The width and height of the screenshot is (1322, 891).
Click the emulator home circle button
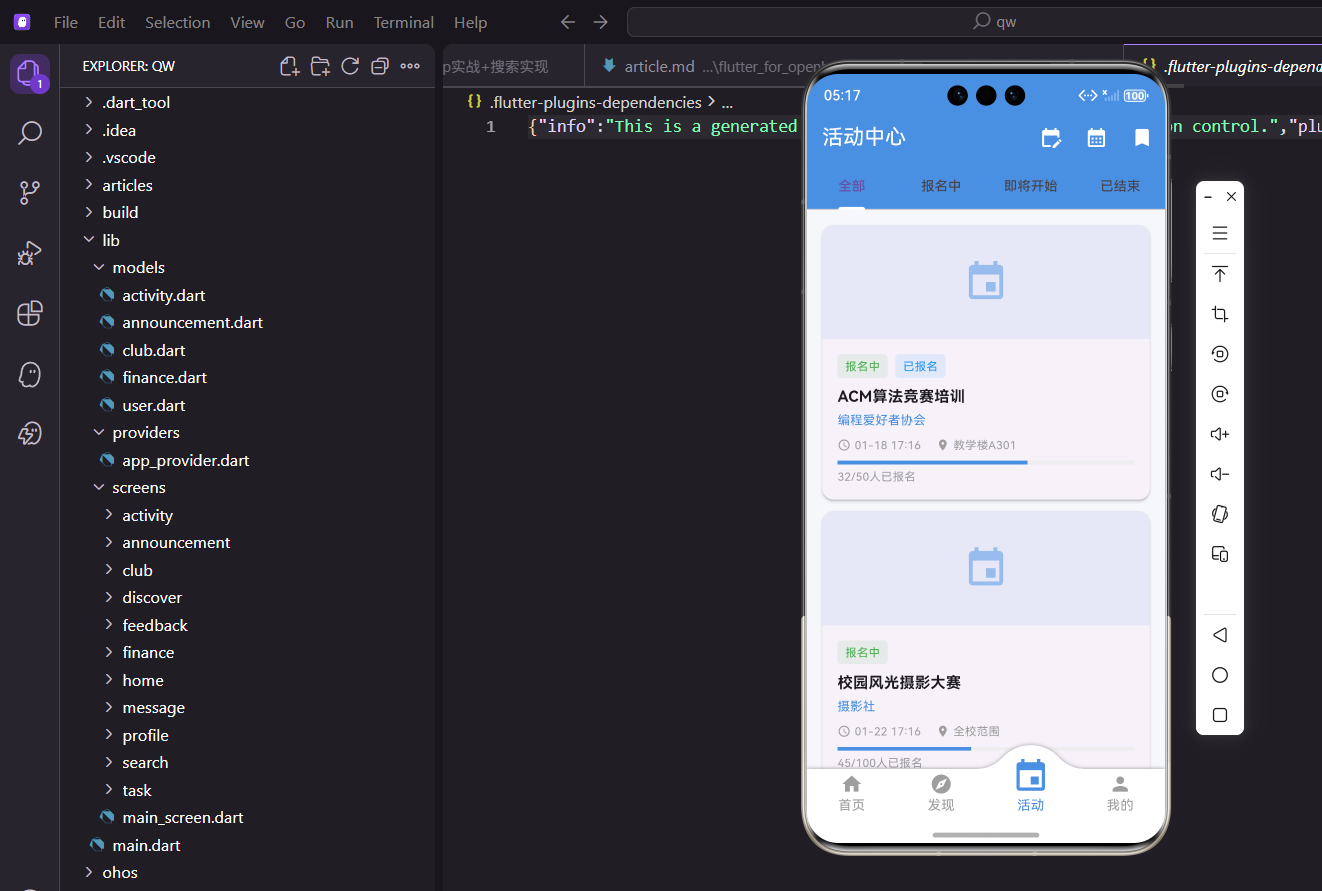(1220, 675)
